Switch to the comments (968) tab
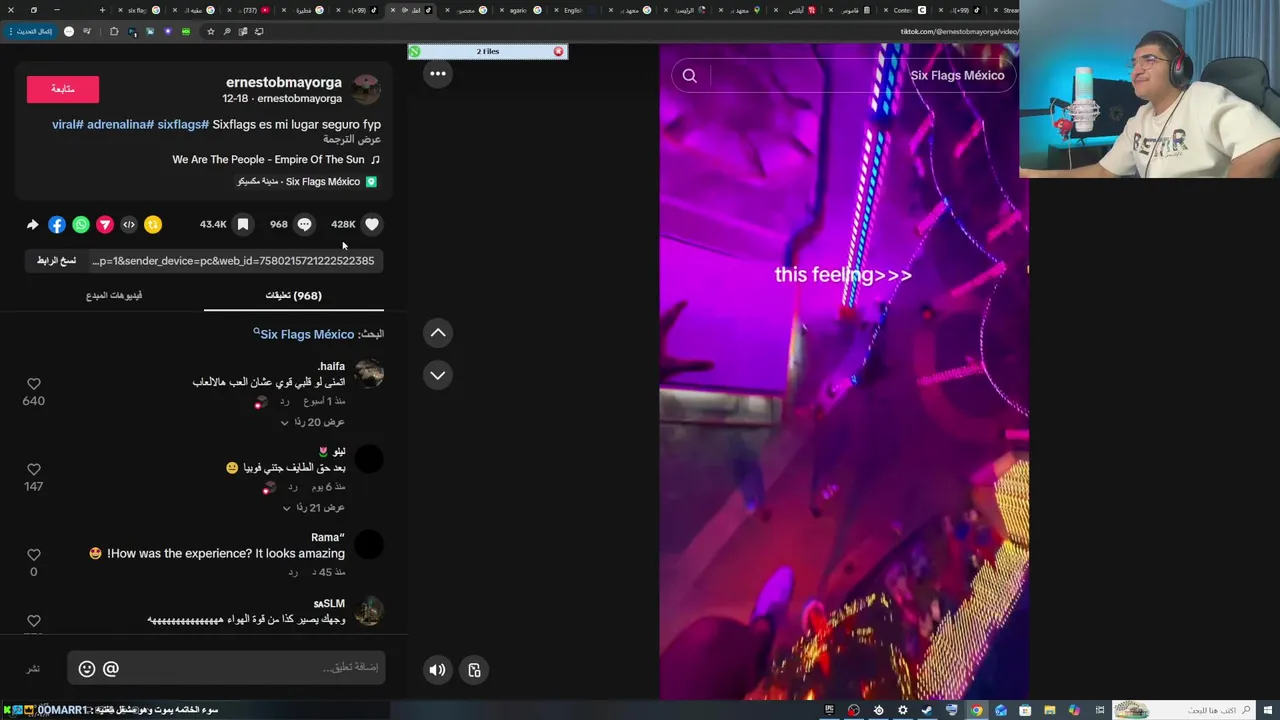 [x=293, y=295]
